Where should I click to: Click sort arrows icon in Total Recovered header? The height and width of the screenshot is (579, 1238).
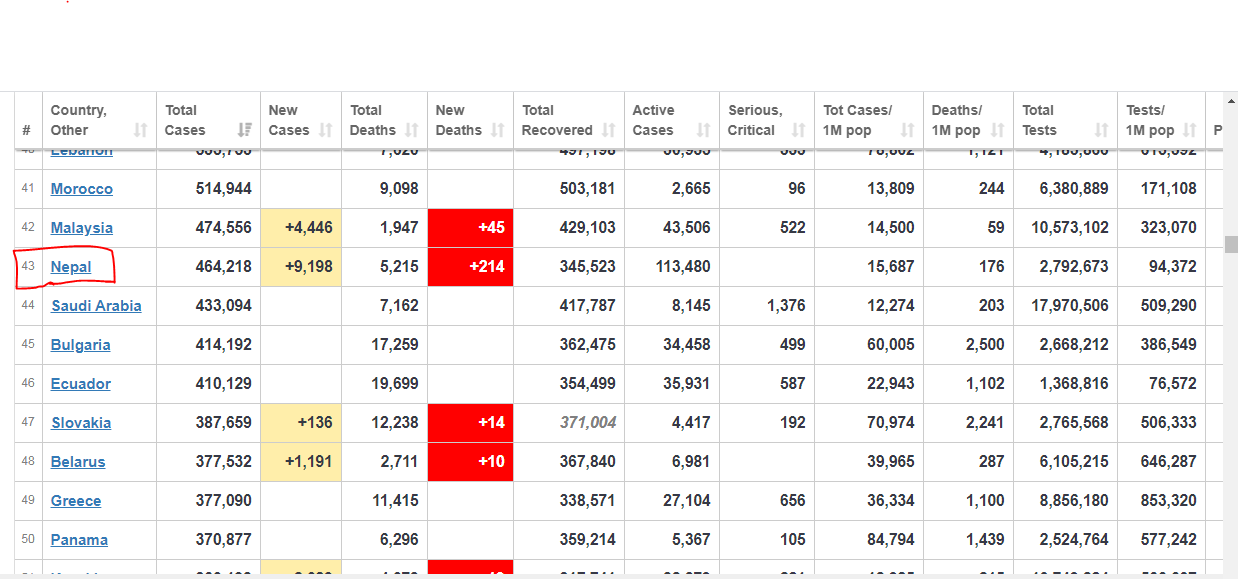pyautogui.click(x=608, y=130)
